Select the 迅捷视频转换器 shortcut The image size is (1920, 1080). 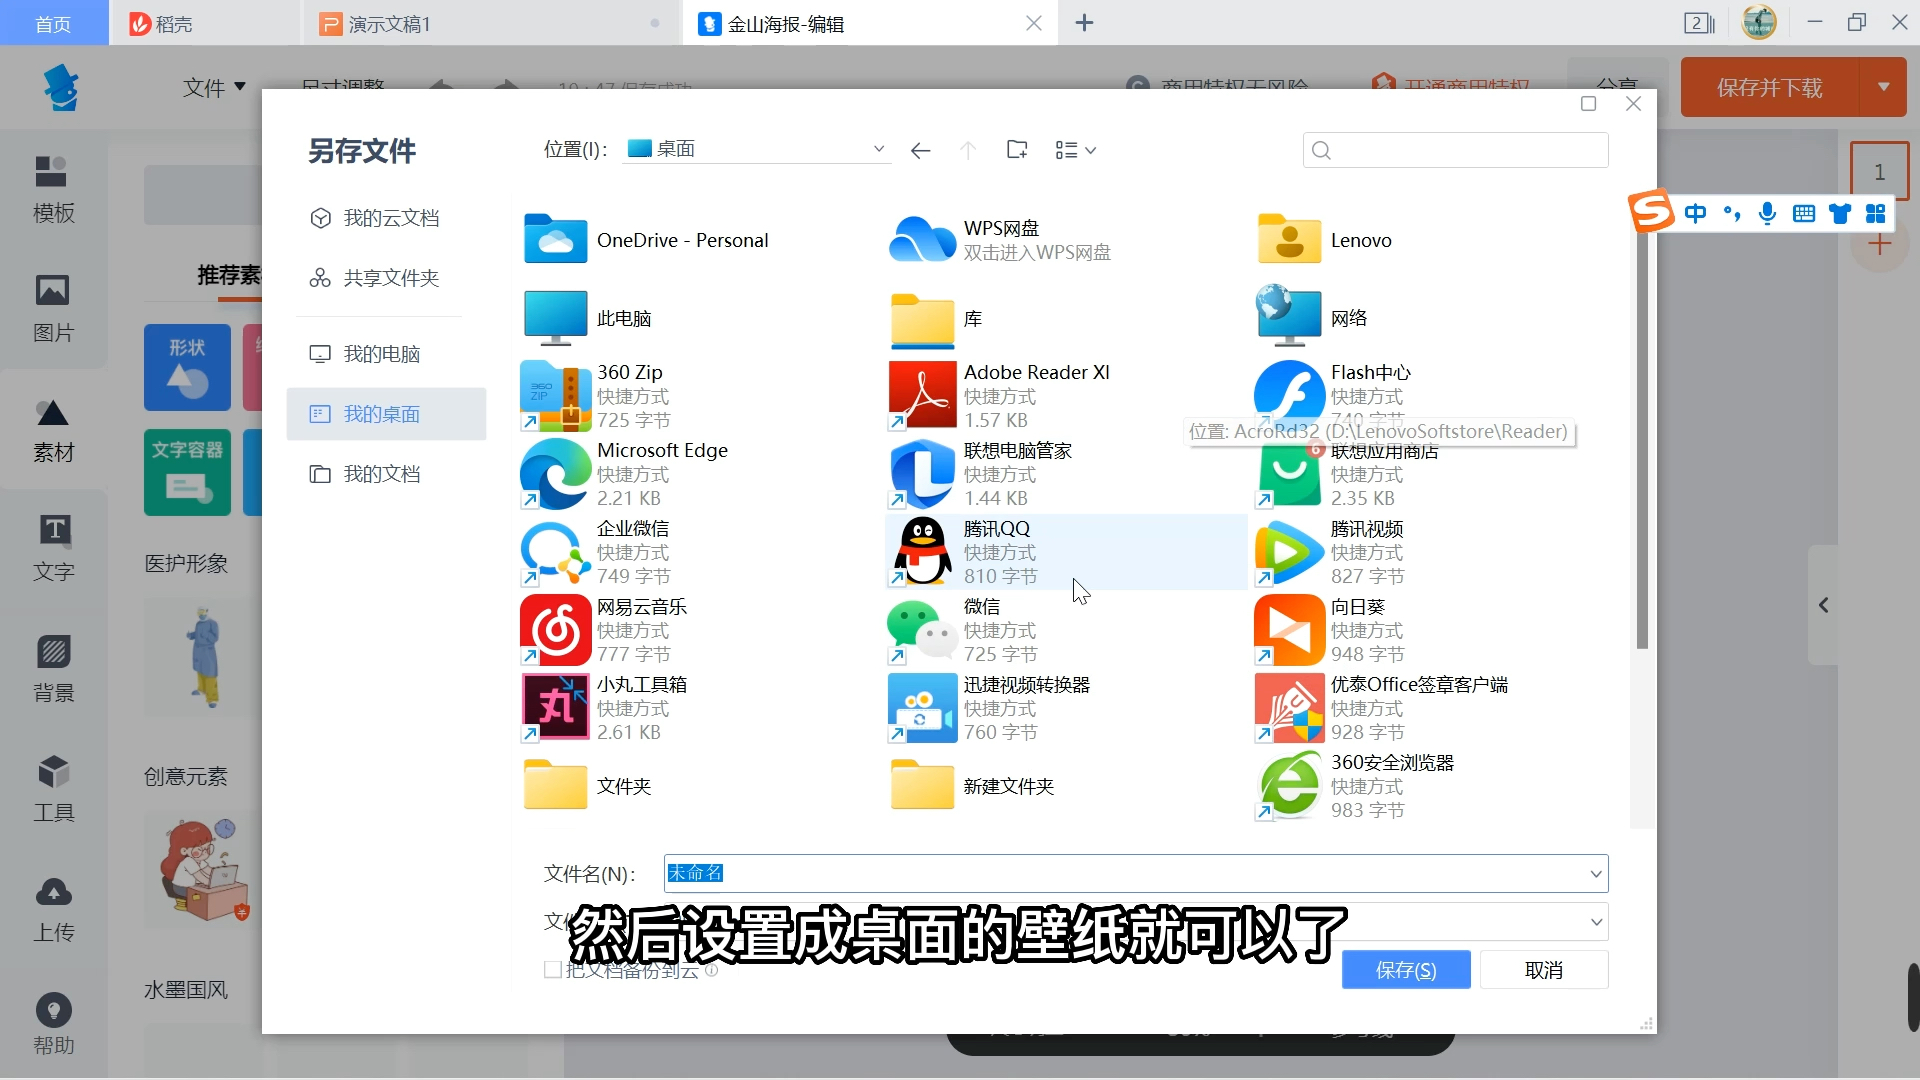[x=990, y=708]
